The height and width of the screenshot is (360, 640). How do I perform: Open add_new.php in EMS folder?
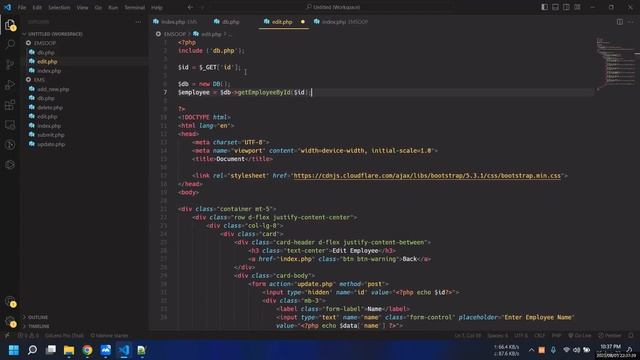point(53,89)
